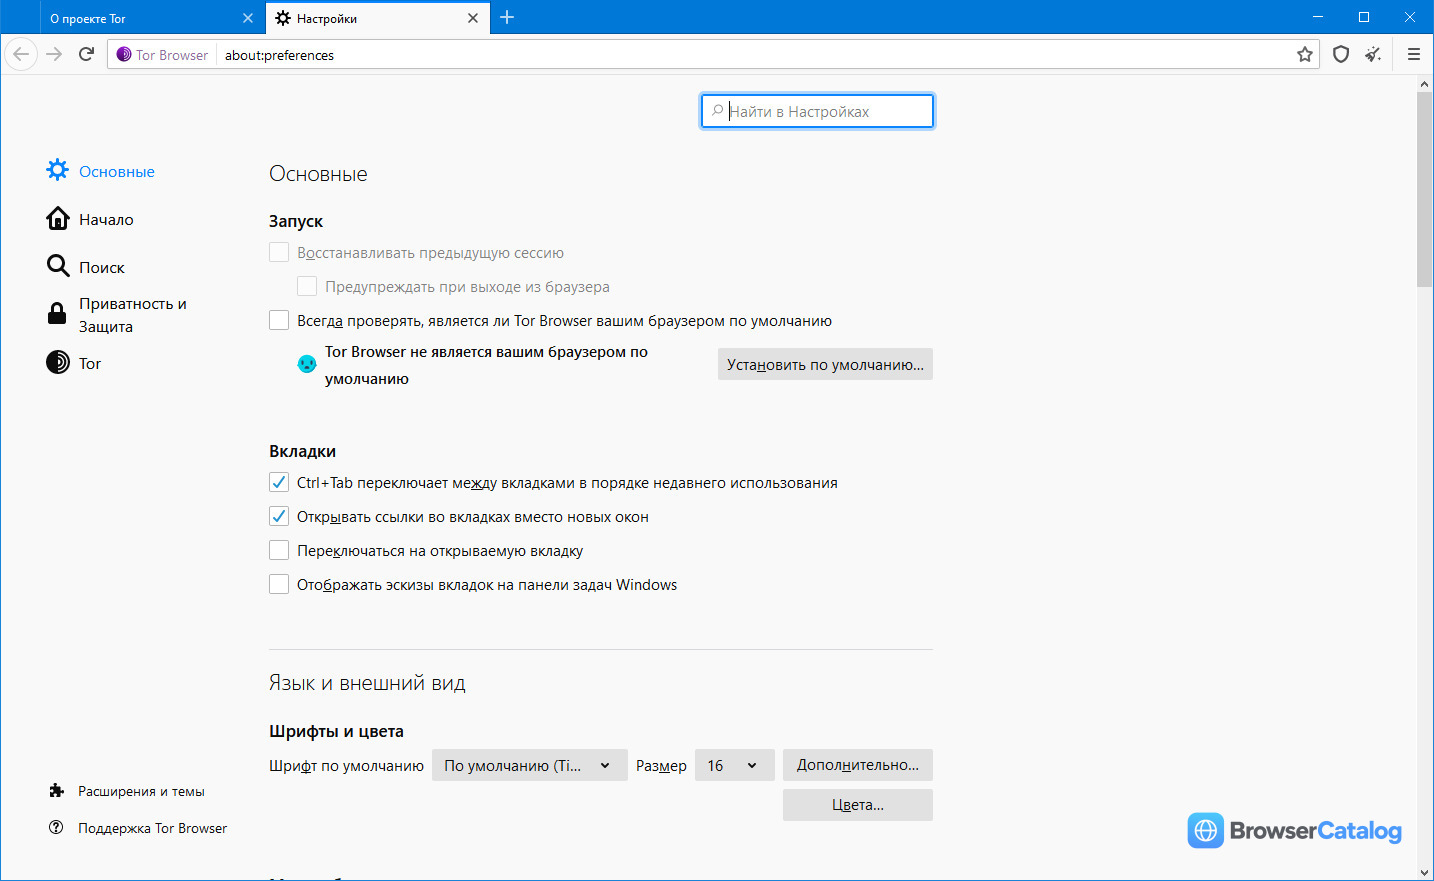Open new tab with plus icon
1434x881 pixels.
point(507,17)
